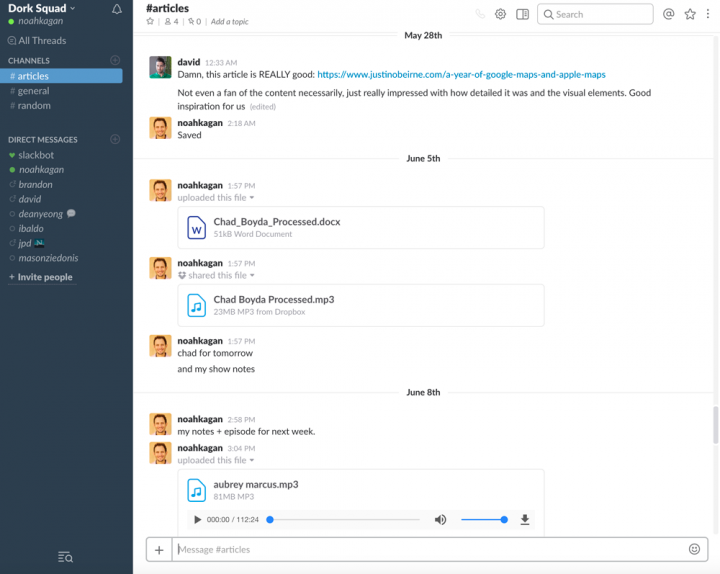720x574 pixels.
Task: Open mentions and reactions @ icon
Action: pos(669,14)
